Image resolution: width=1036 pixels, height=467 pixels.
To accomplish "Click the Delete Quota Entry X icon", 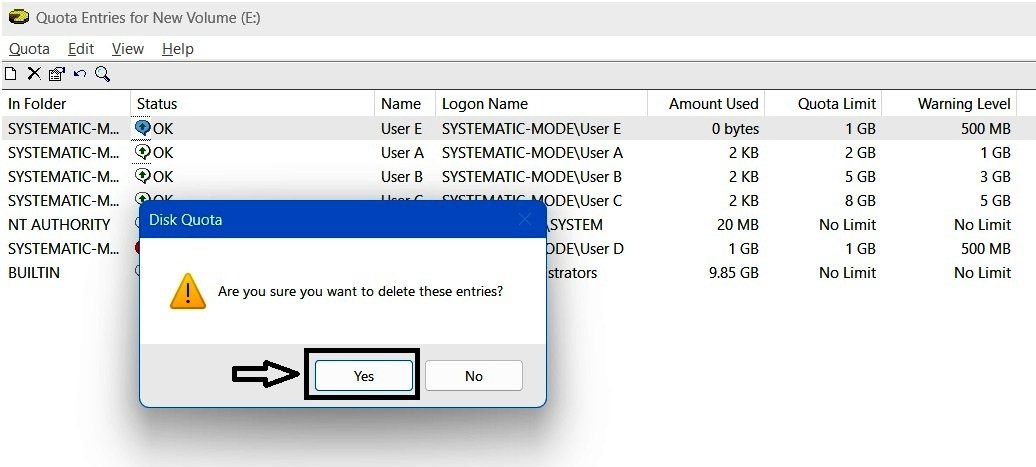I will (x=34, y=74).
